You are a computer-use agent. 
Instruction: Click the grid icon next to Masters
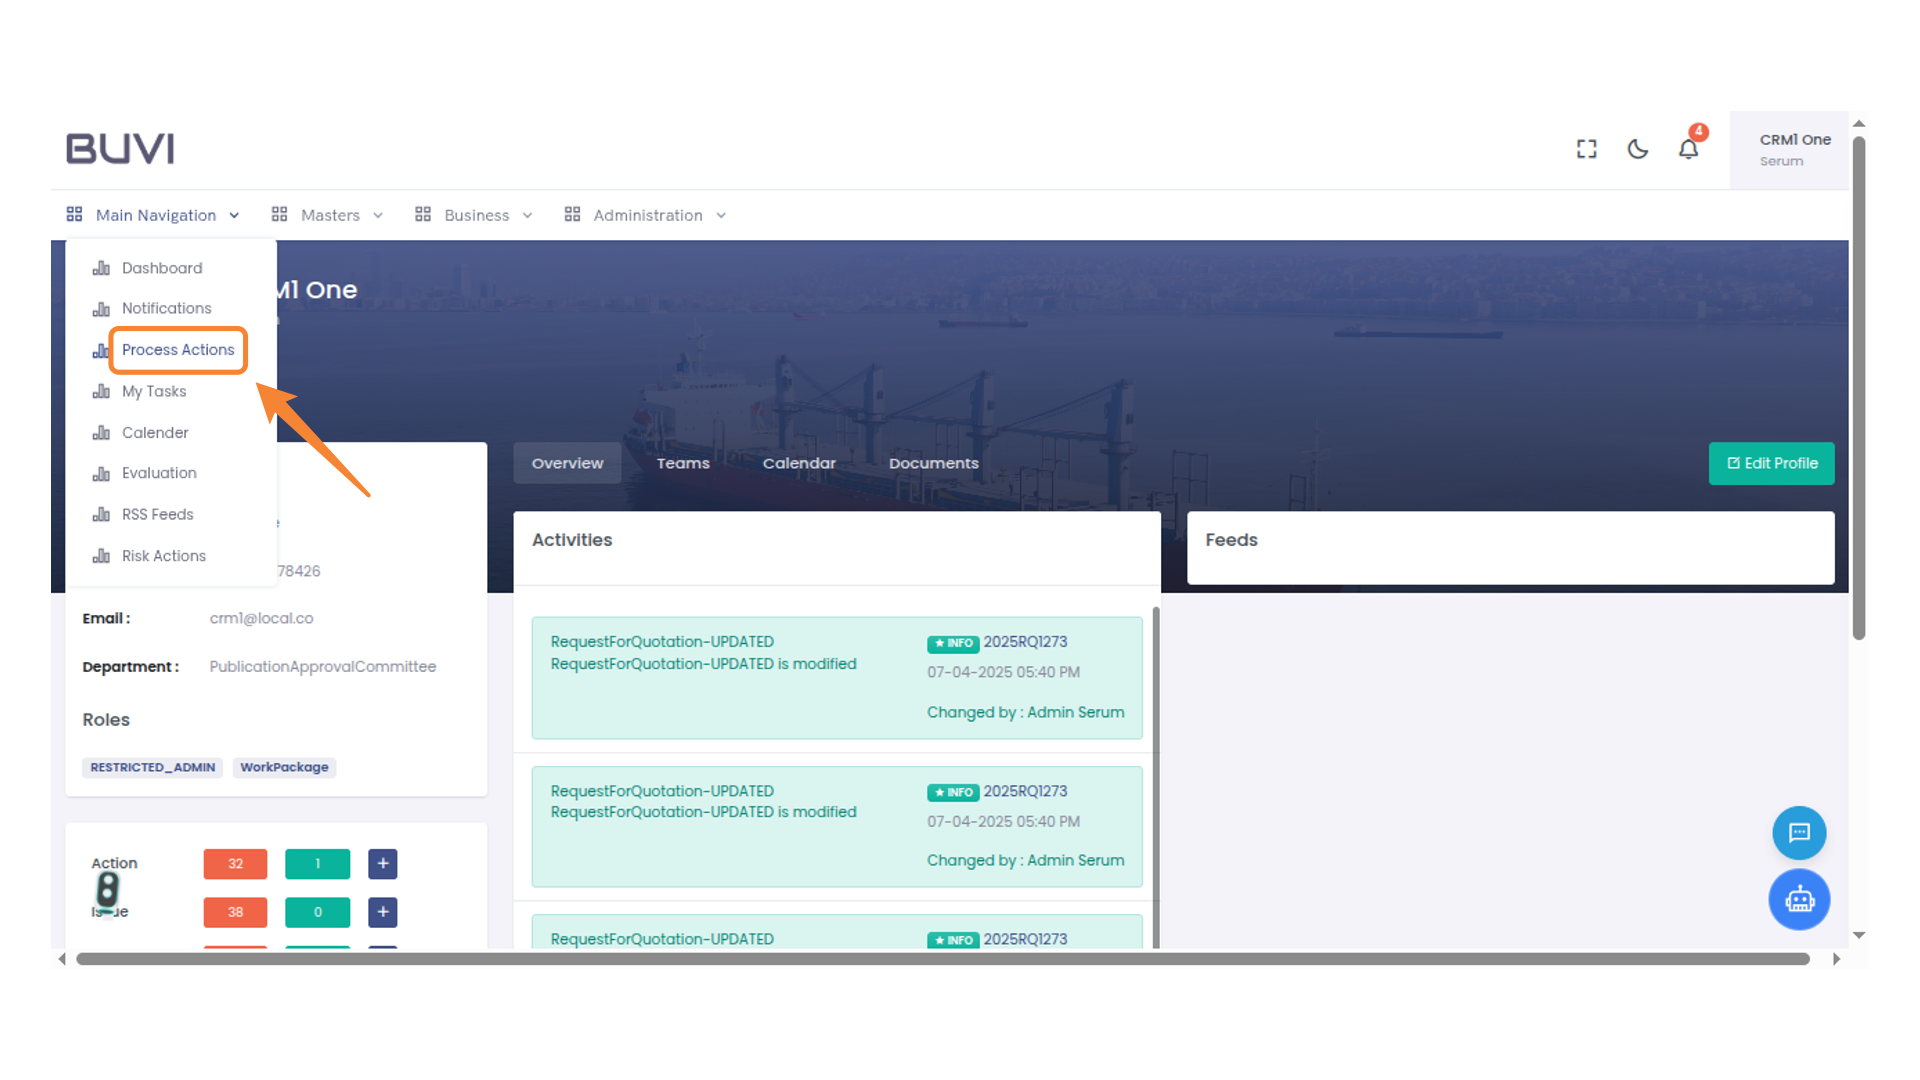pyautogui.click(x=279, y=214)
